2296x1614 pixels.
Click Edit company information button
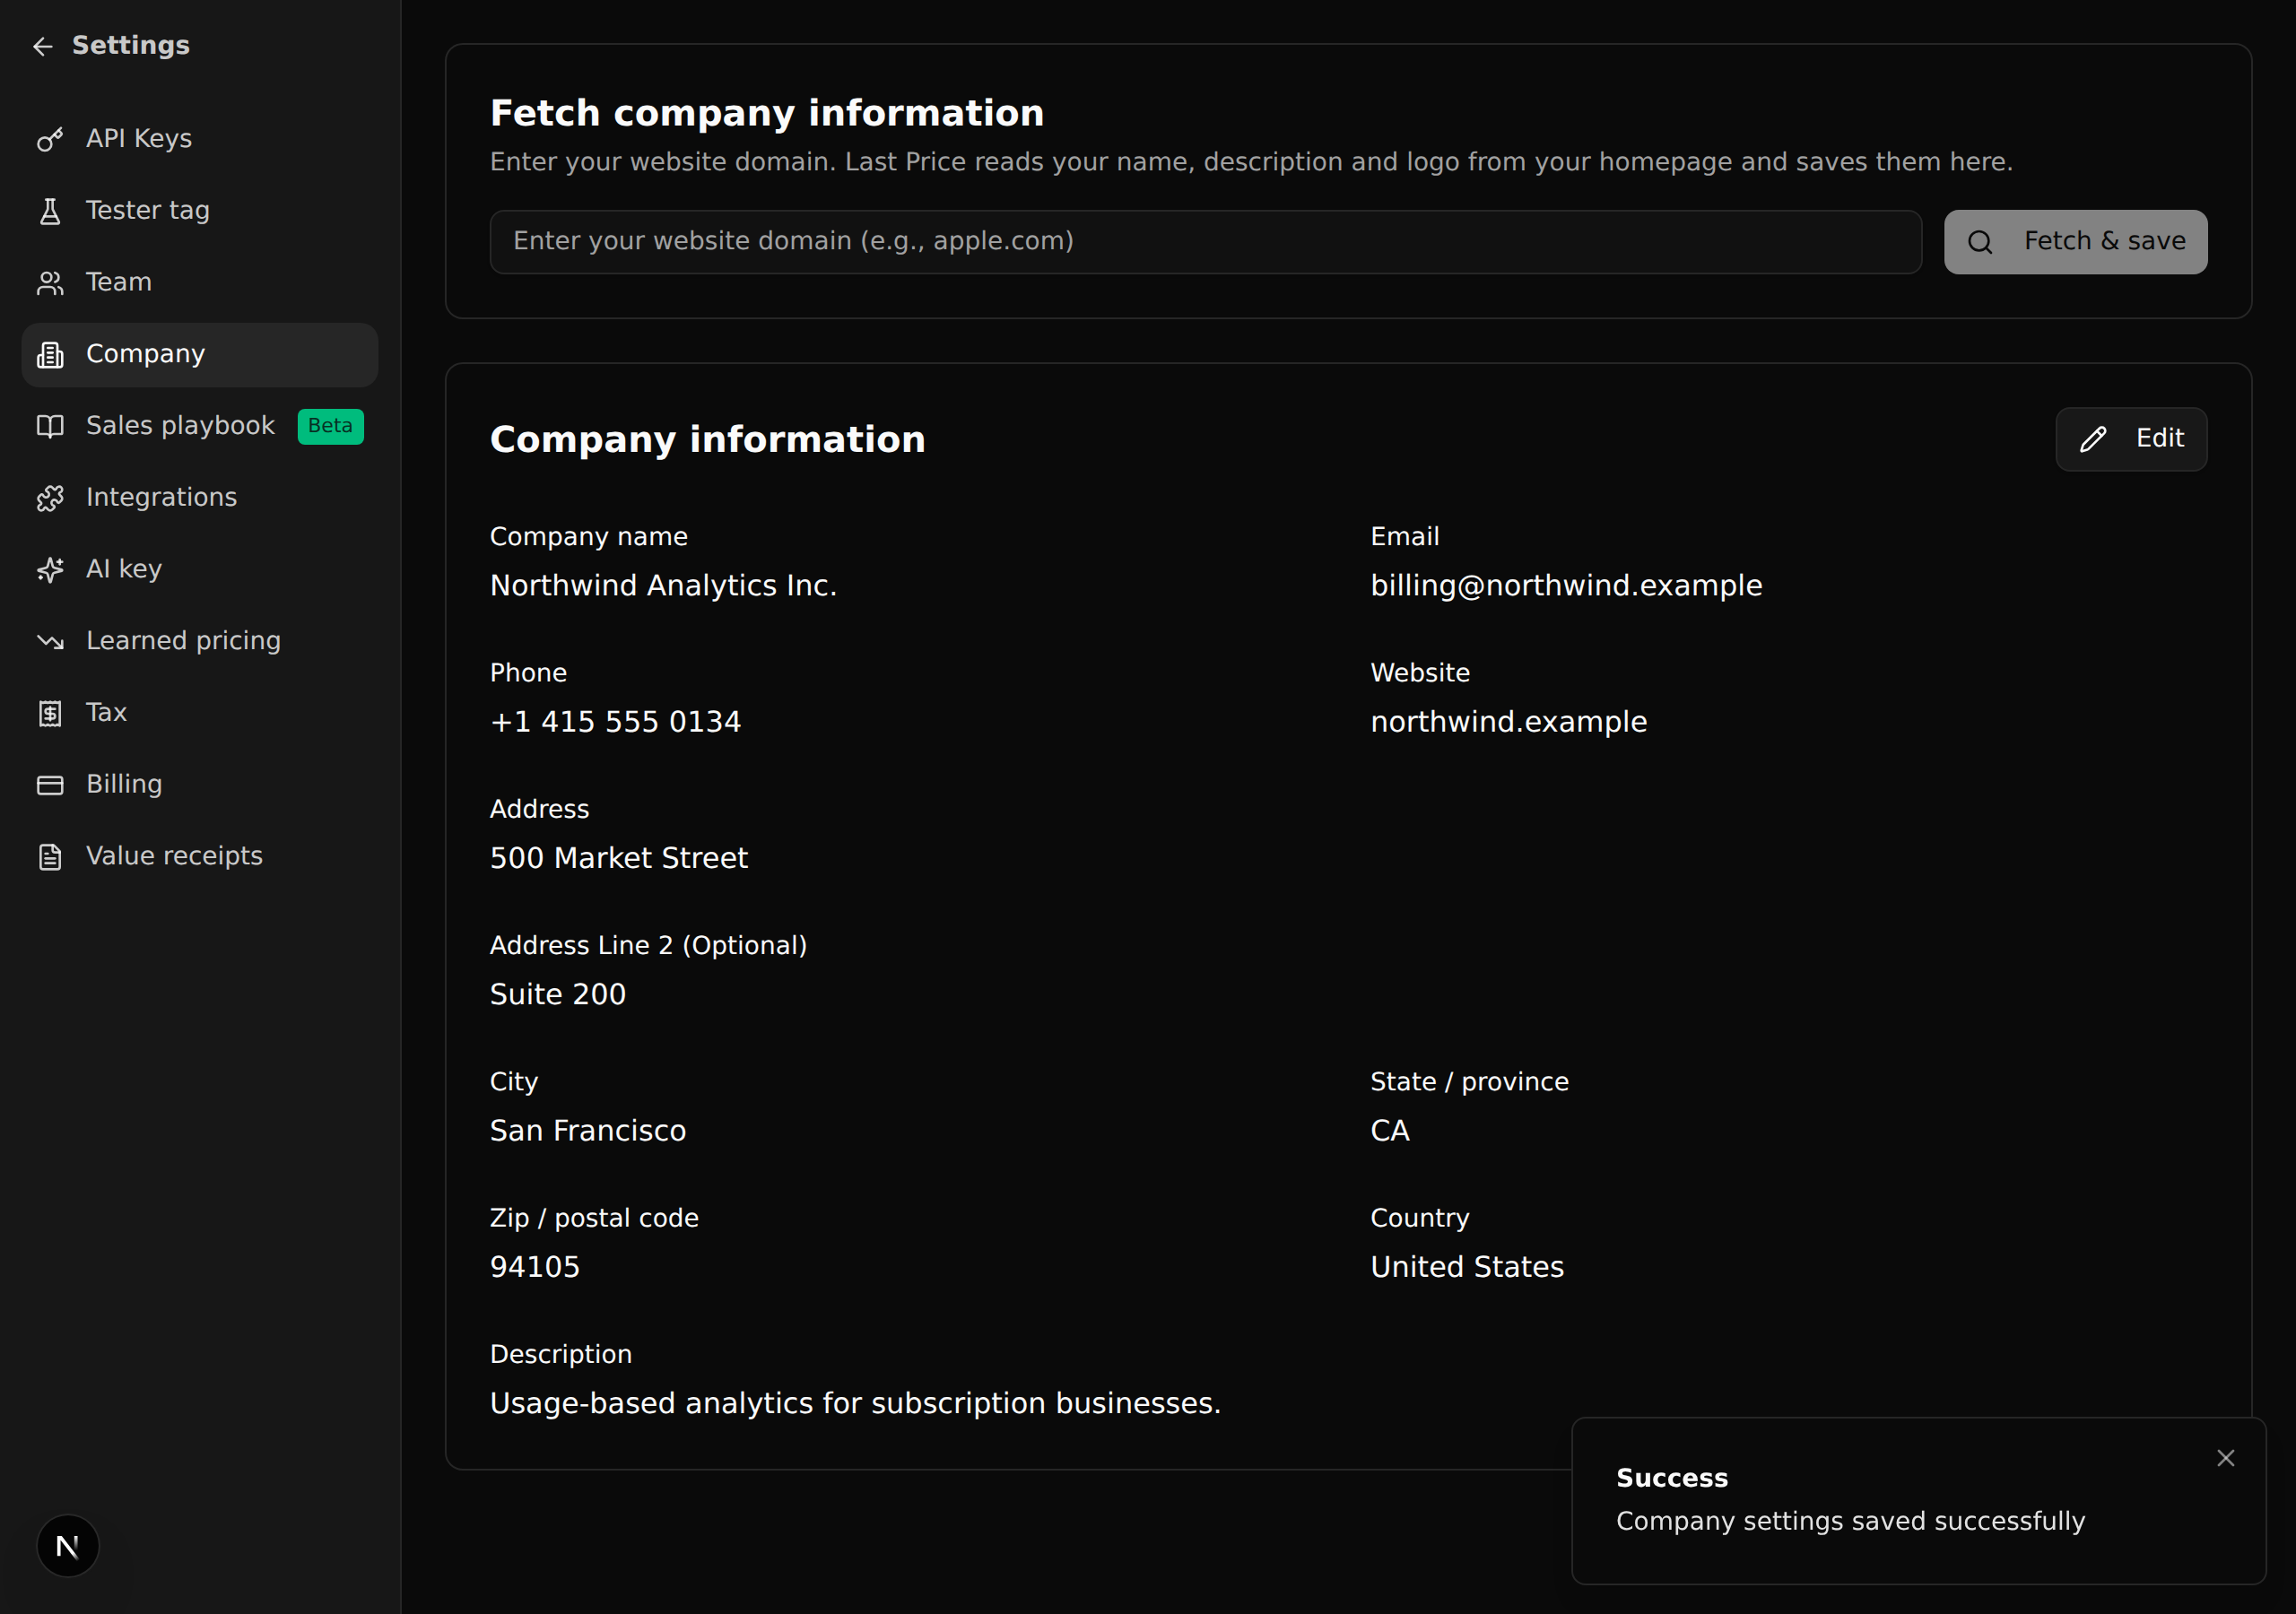tap(2131, 439)
